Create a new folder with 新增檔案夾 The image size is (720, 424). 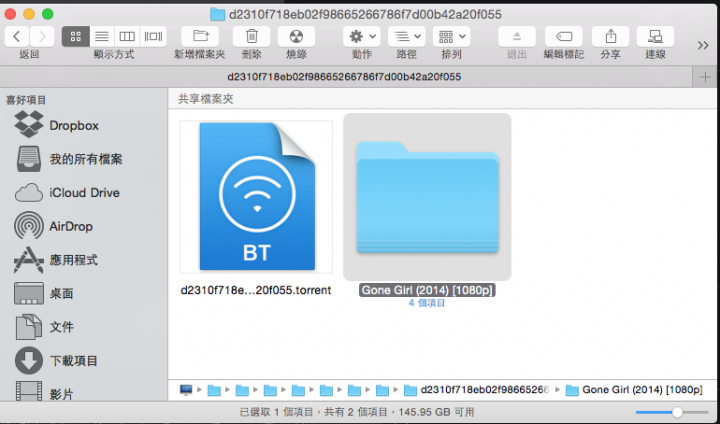point(200,36)
